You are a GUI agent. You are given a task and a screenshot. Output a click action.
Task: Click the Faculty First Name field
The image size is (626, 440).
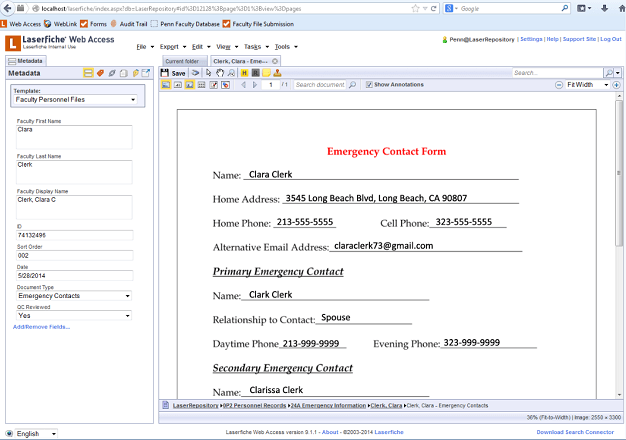74,137
